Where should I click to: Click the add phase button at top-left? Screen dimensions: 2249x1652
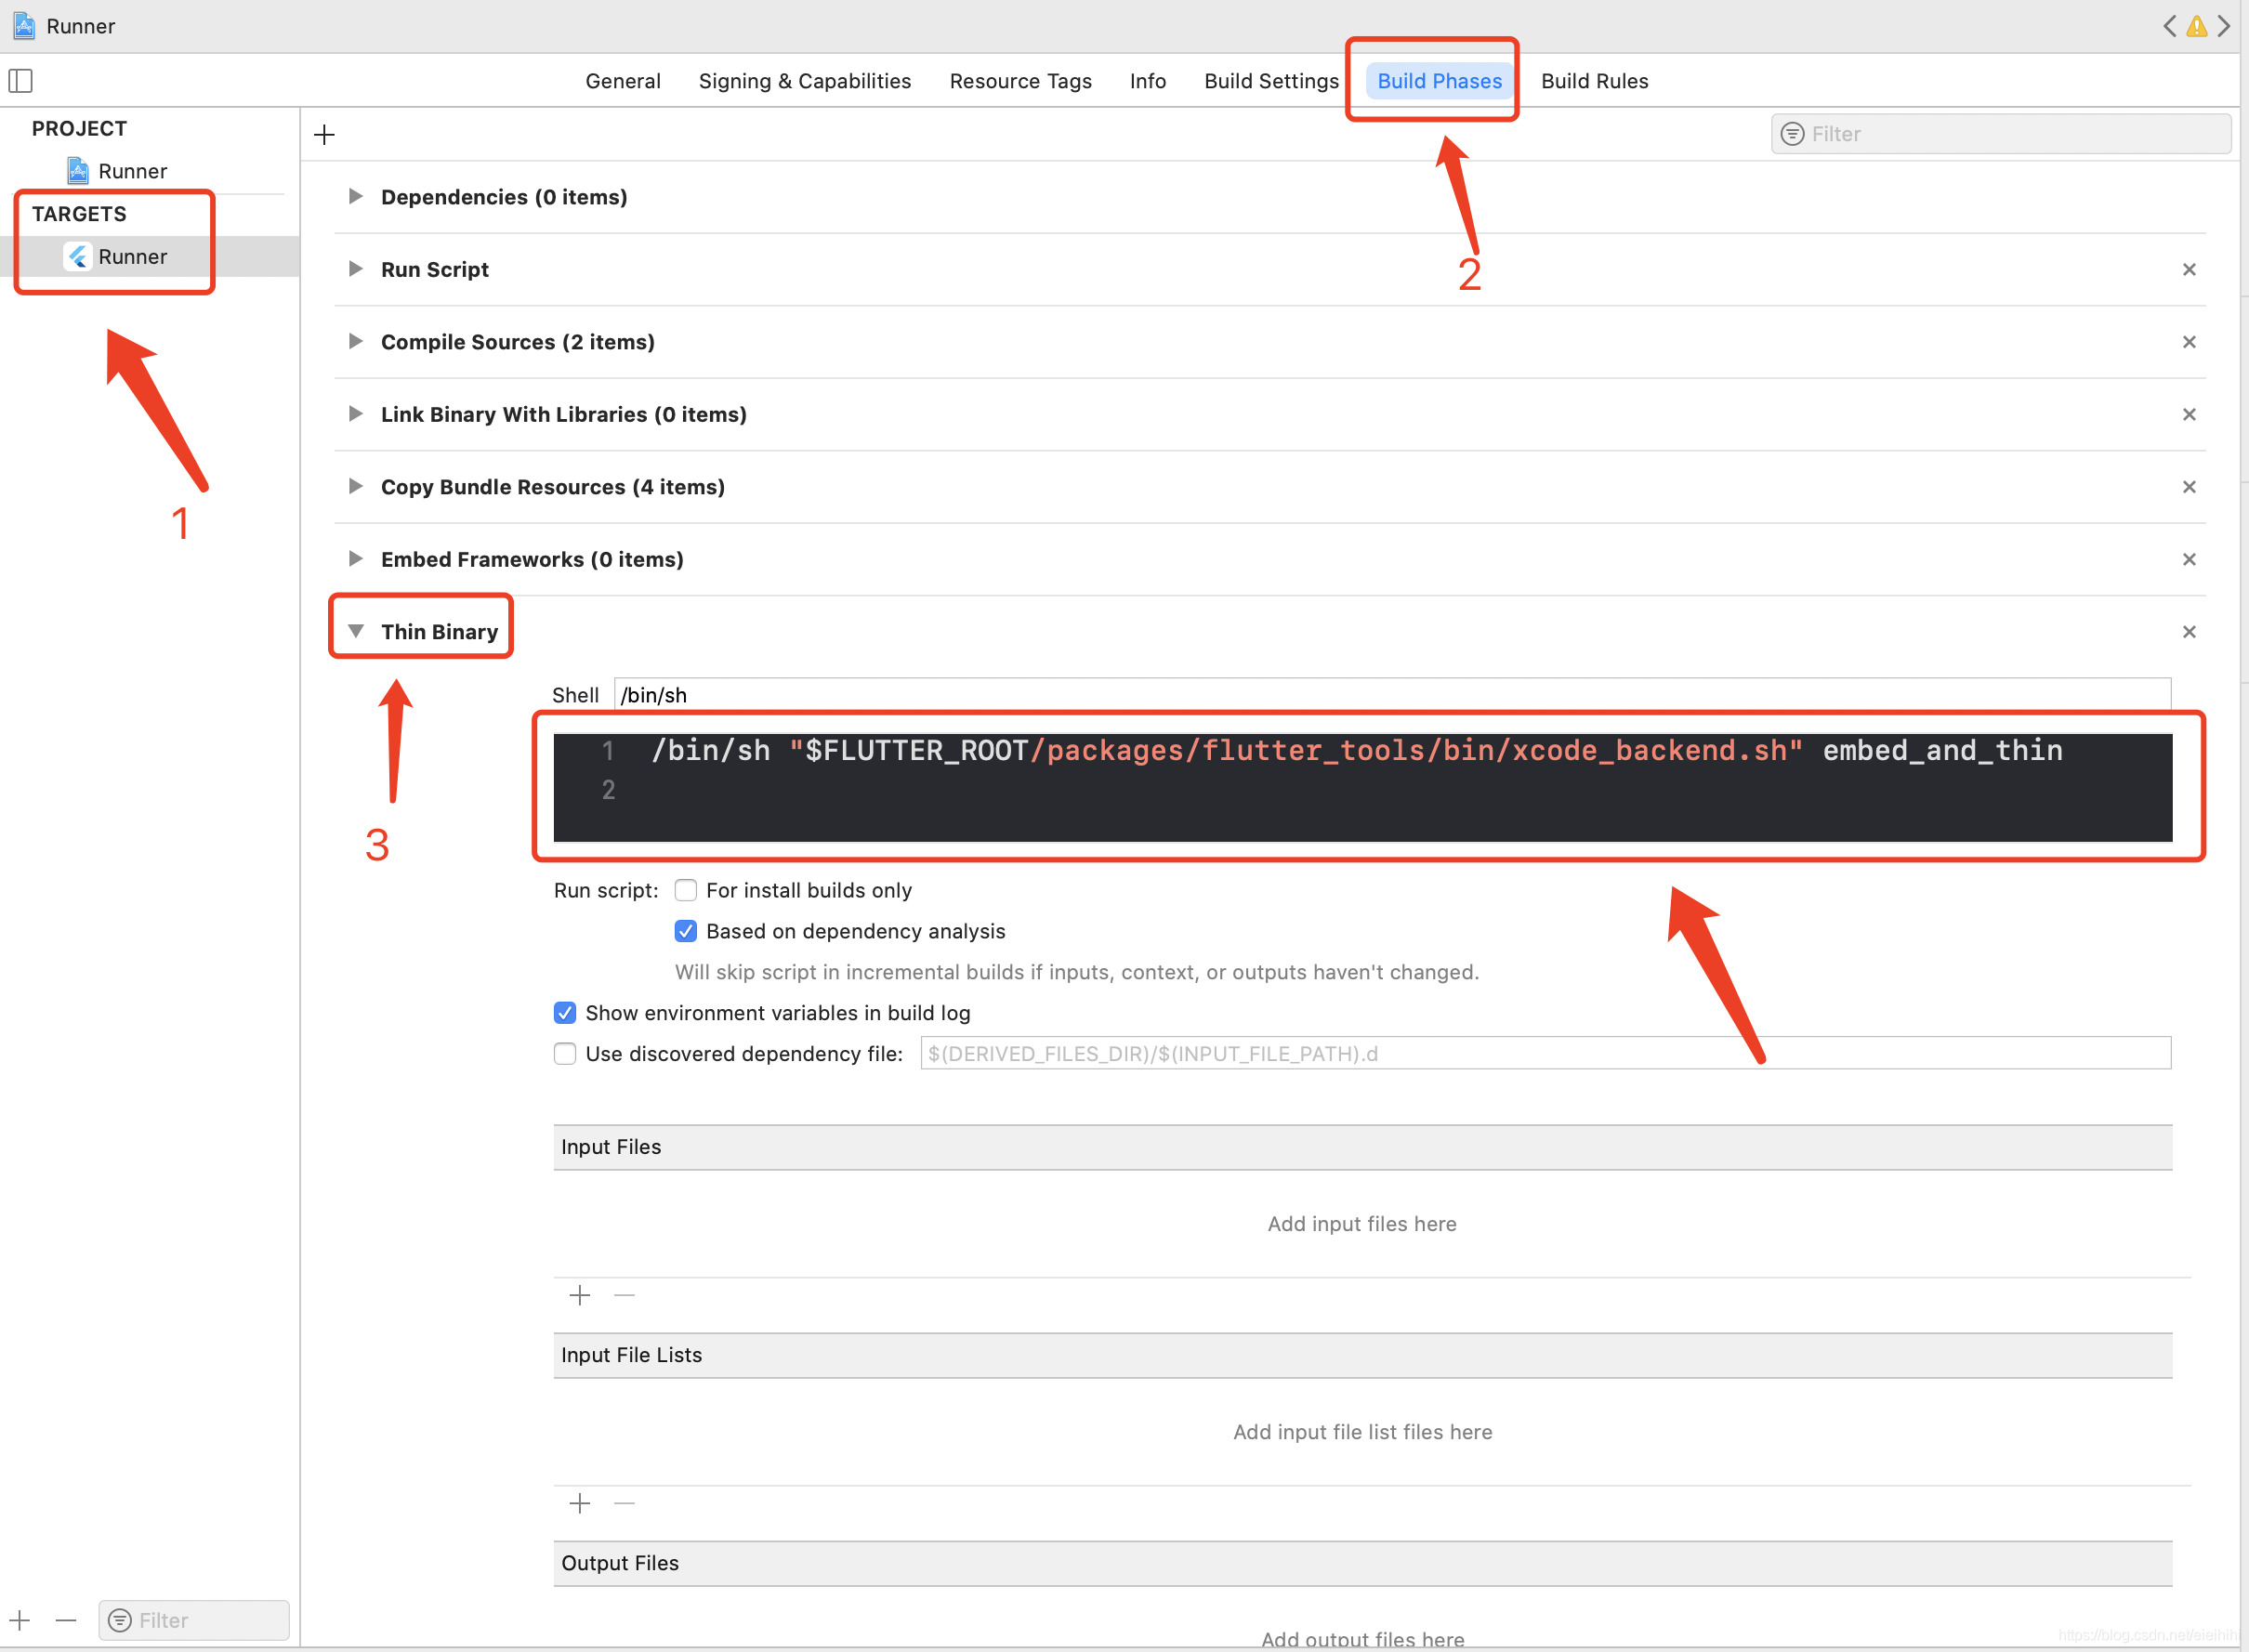[324, 135]
